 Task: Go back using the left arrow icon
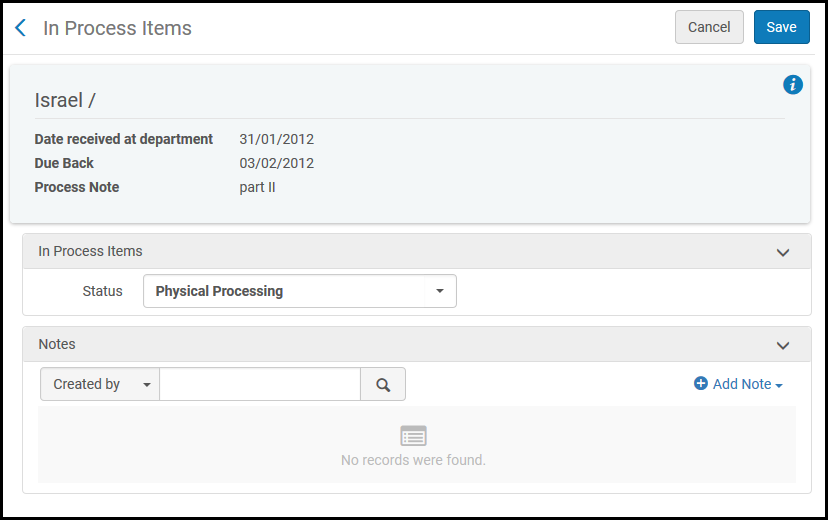(x=20, y=28)
